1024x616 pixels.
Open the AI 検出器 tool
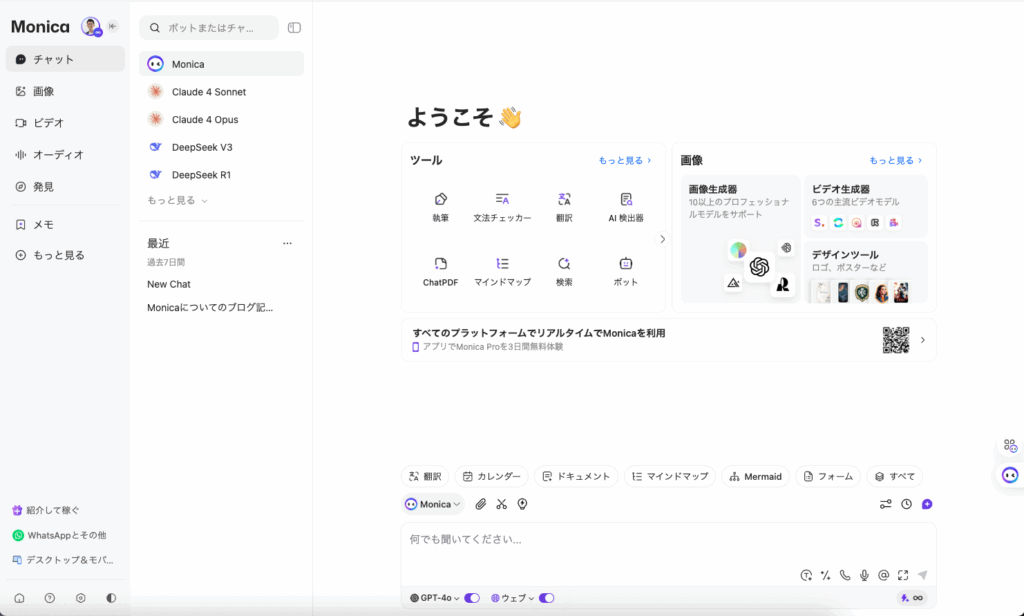point(626,206)
